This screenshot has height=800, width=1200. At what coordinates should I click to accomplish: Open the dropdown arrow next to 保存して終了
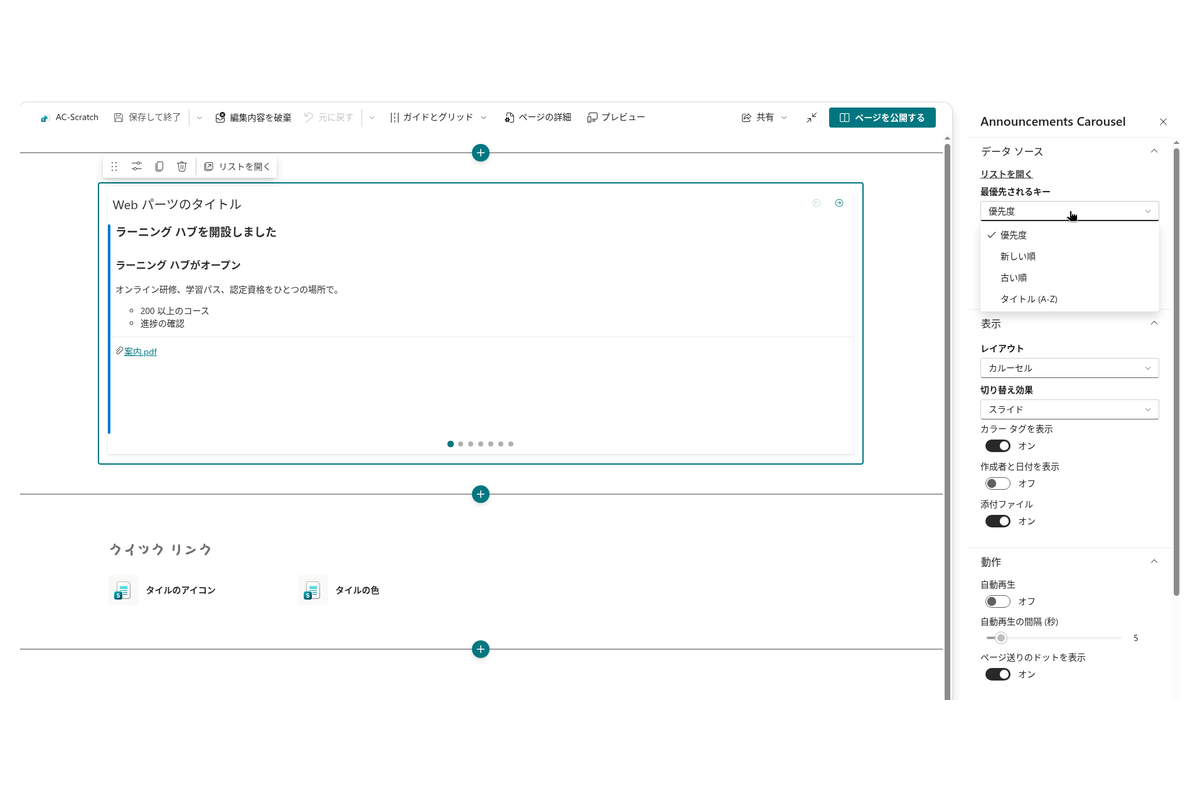(199, 117)
